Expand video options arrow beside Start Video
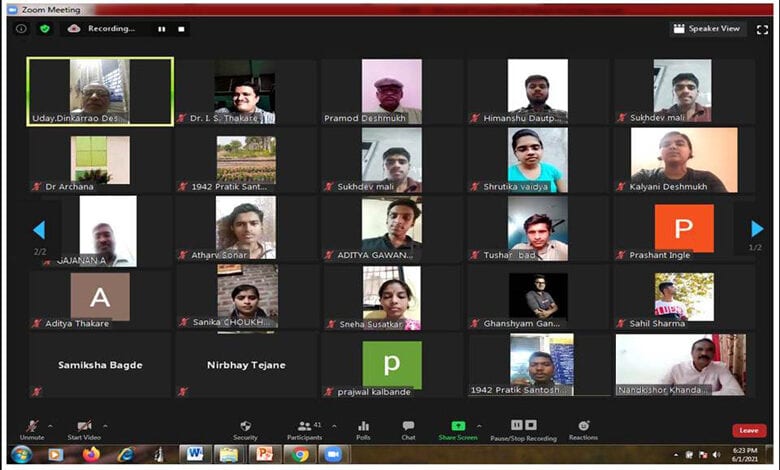This screenshot has width=780, height=470. (105, 426)
